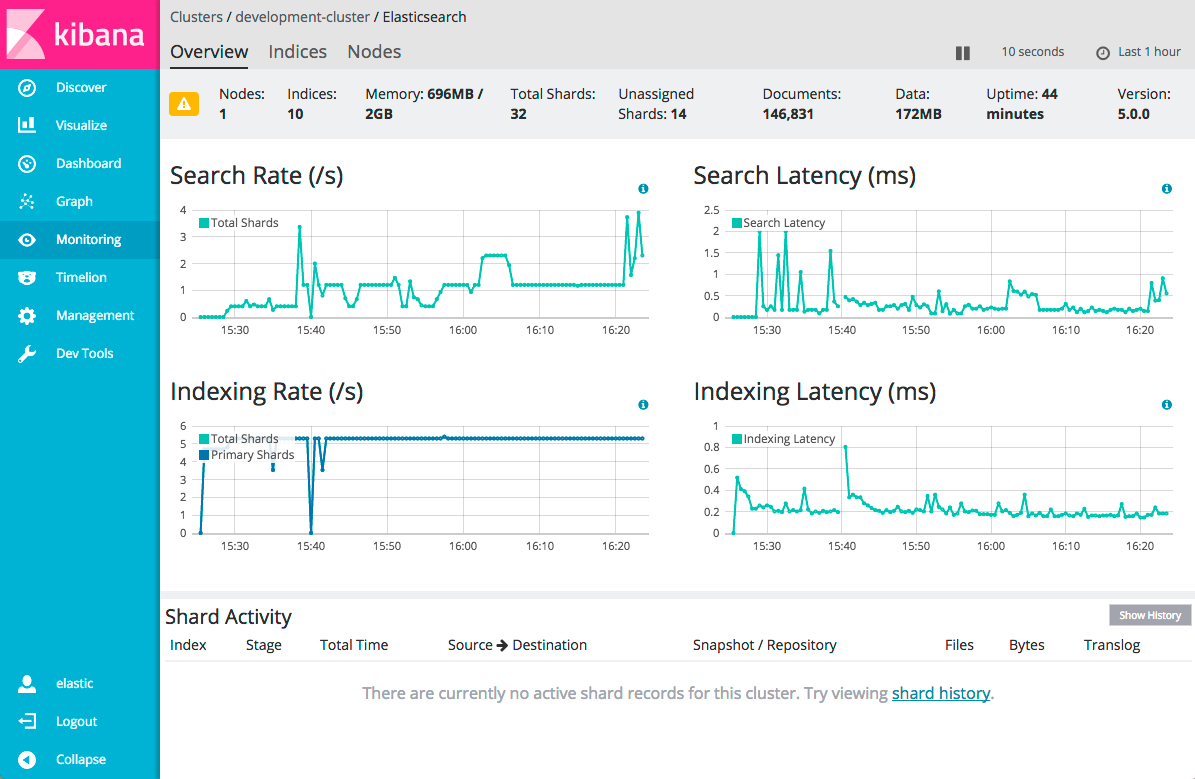This screenshot has width=1195, height=779.
Task: Pause auto-refresh with the pause button
Action: [963, 53]
